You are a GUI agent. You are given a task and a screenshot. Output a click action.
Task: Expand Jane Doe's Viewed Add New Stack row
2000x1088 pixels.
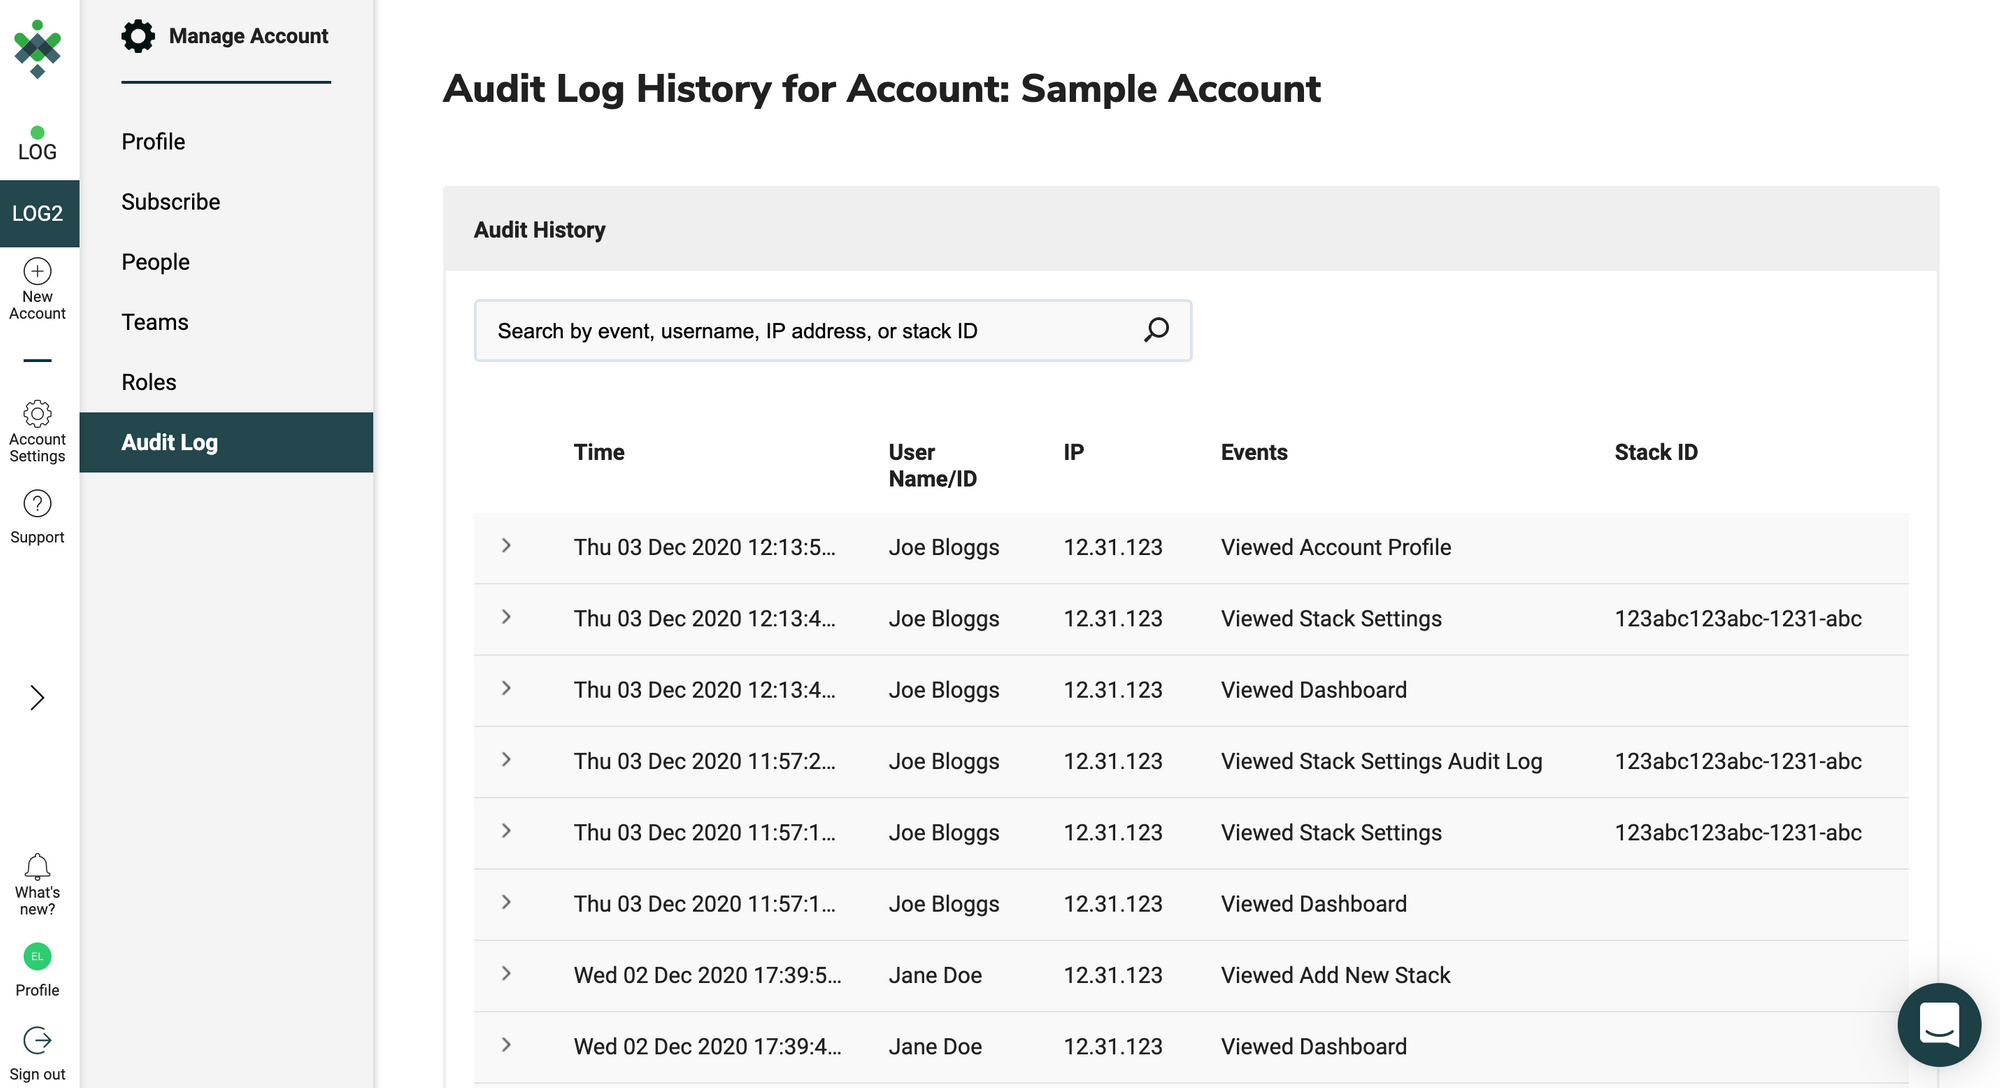506,974
